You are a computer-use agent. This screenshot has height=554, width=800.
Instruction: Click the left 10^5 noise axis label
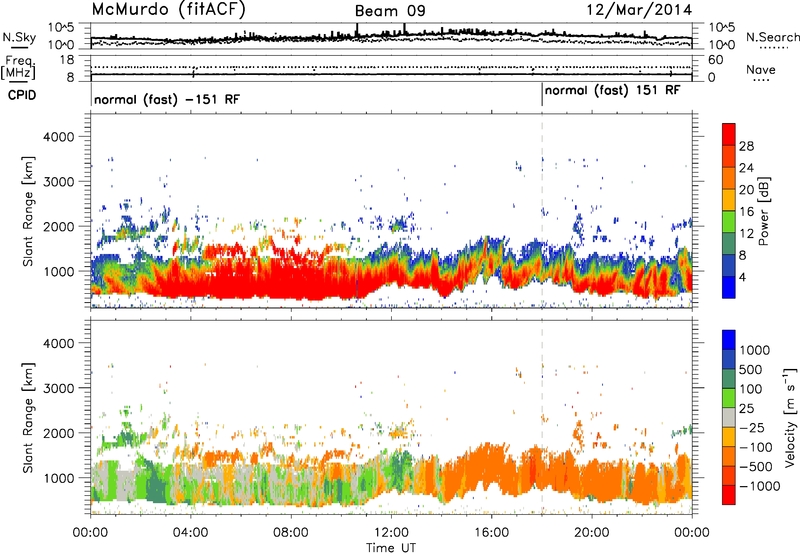coord(61,27)
